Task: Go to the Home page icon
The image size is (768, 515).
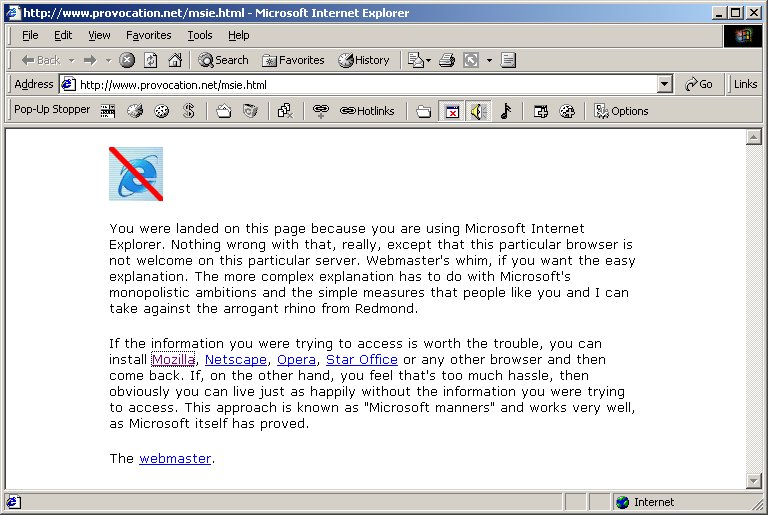Action: click(x=175, y=60)
